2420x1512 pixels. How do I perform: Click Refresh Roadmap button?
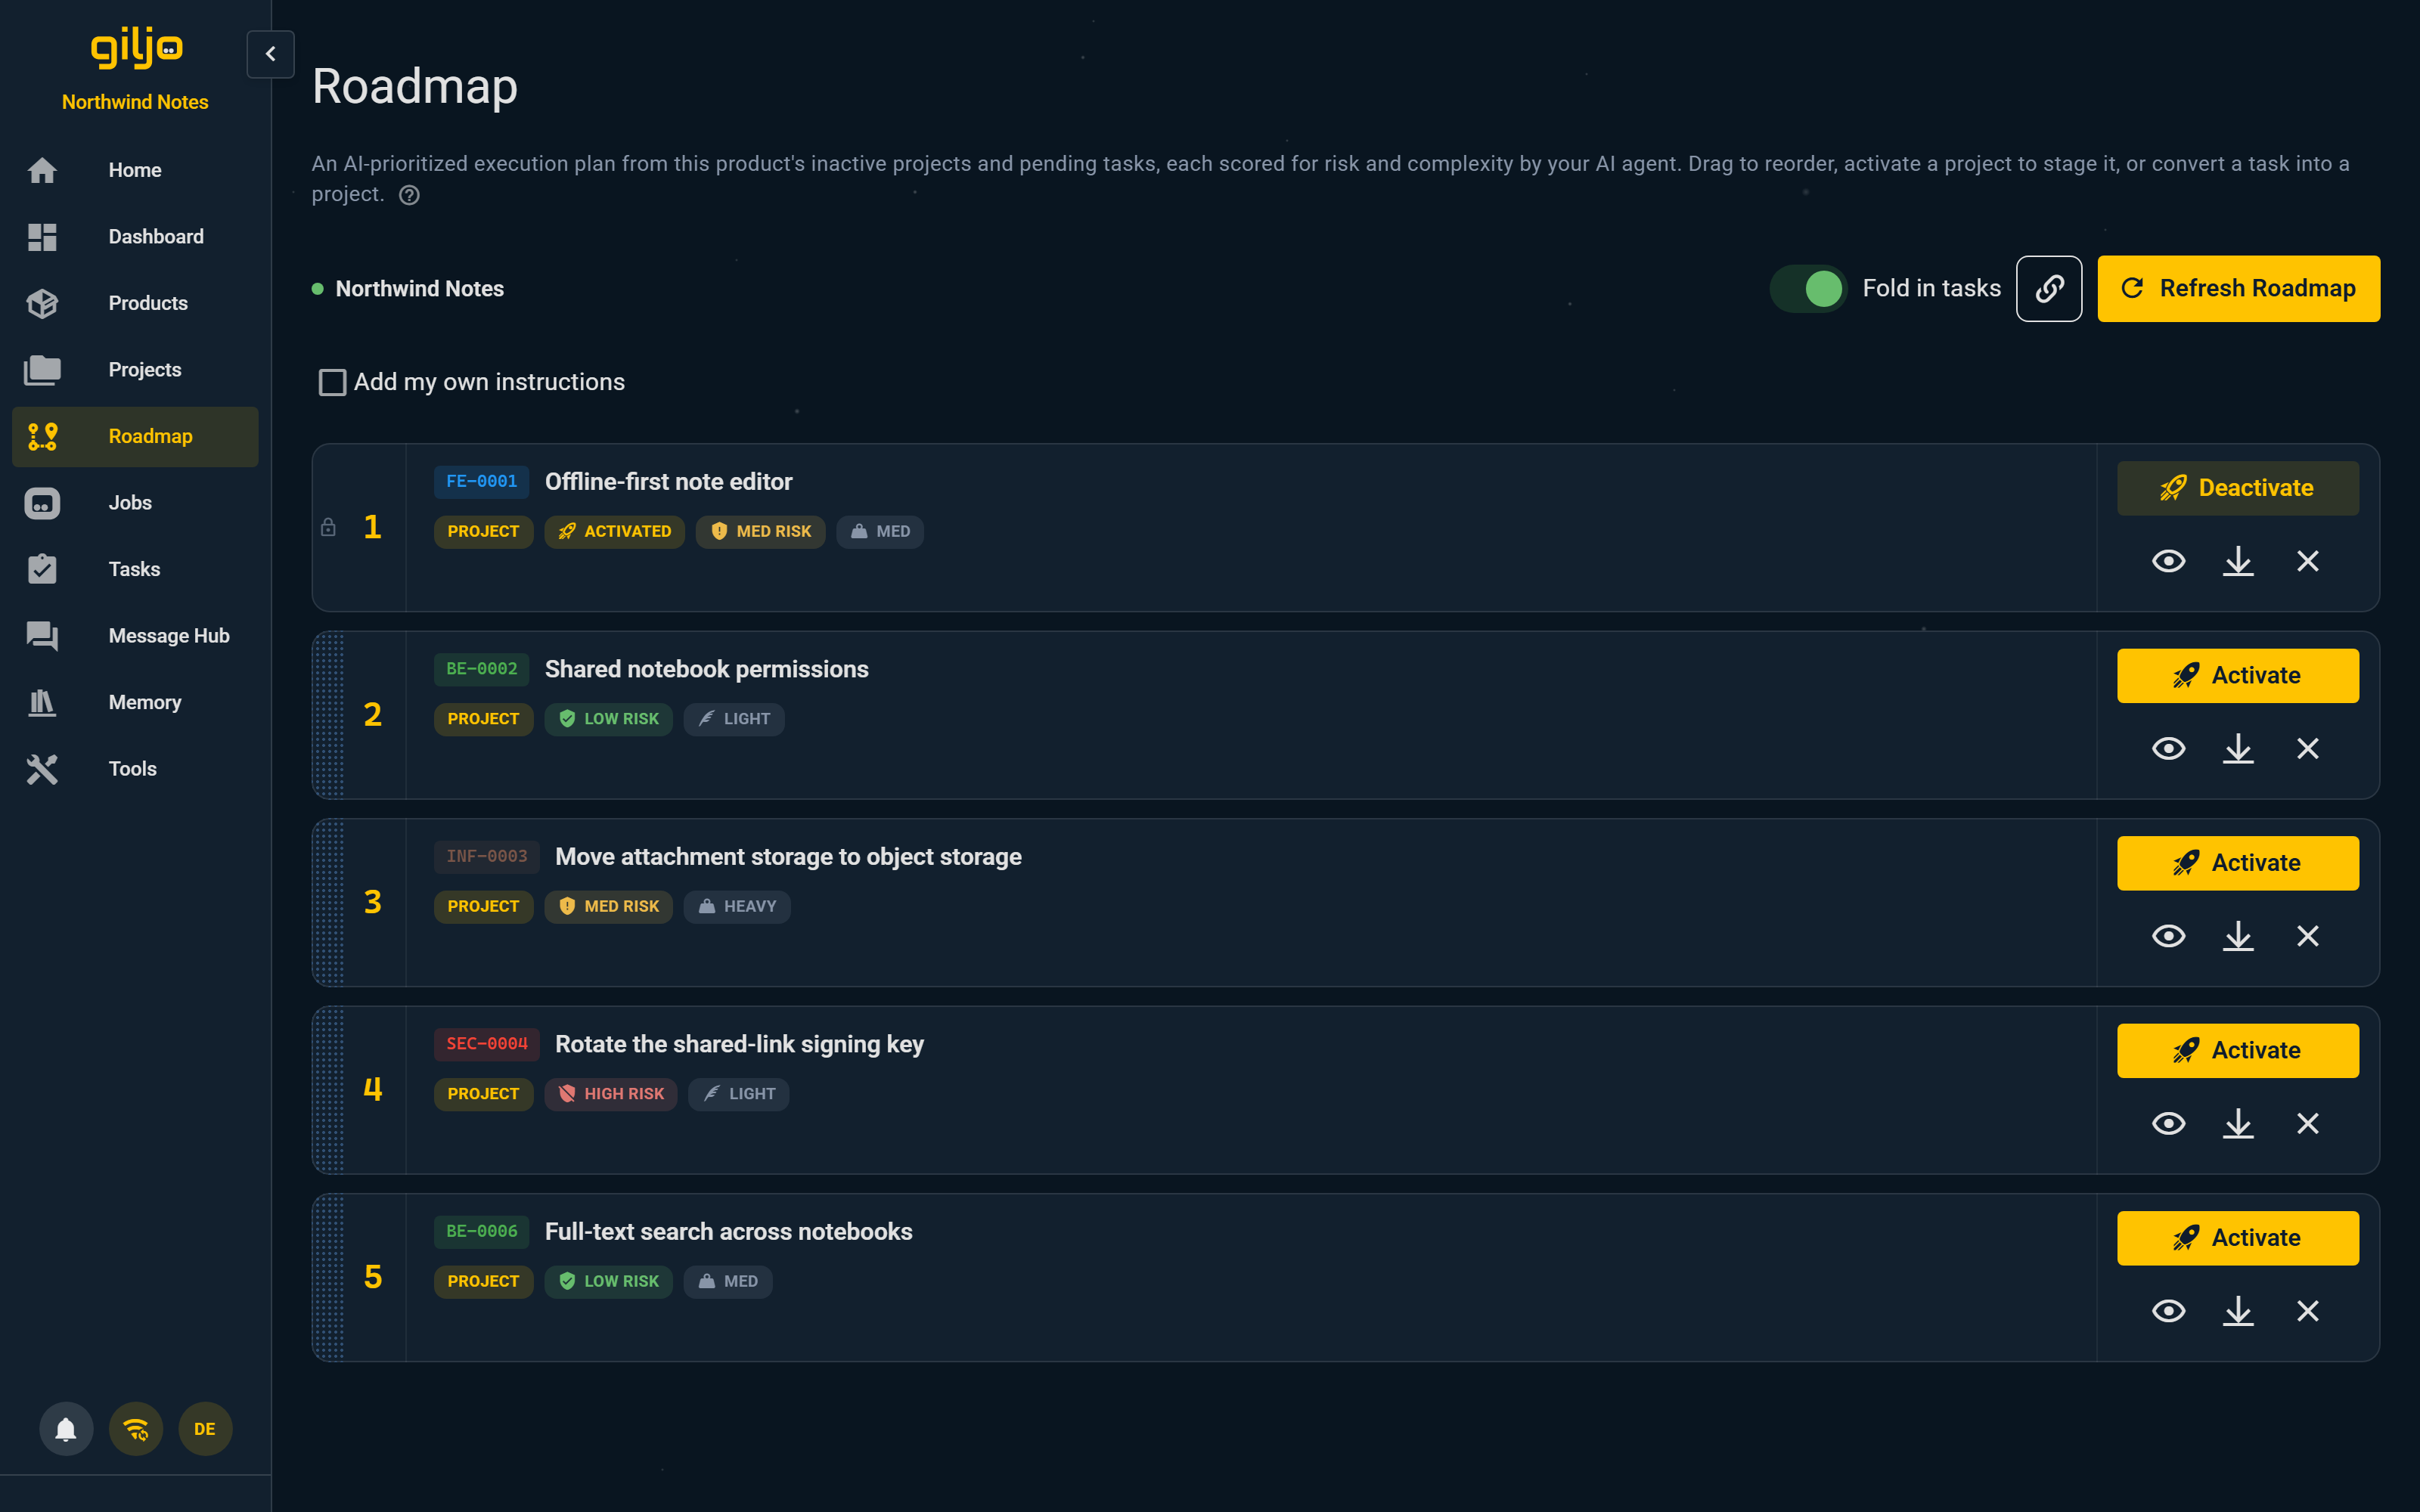(2238, 289)
